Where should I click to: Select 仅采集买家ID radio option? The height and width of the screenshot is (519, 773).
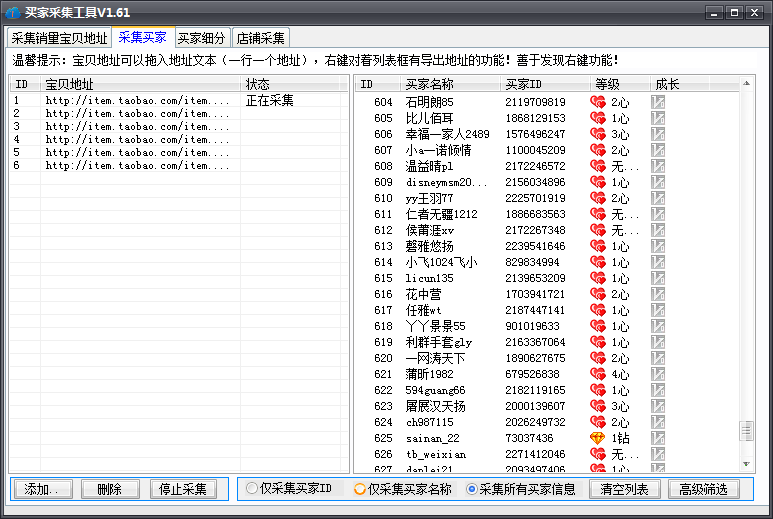(252, 489)
